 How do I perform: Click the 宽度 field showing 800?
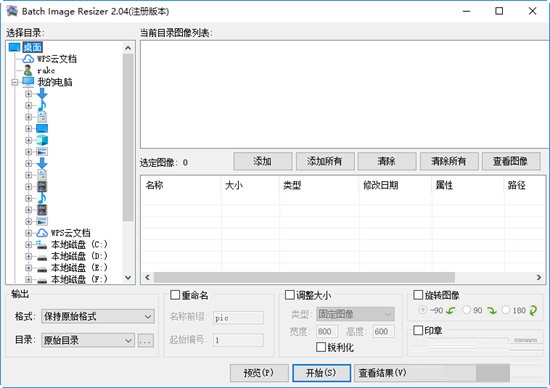[x=327, y=331]
